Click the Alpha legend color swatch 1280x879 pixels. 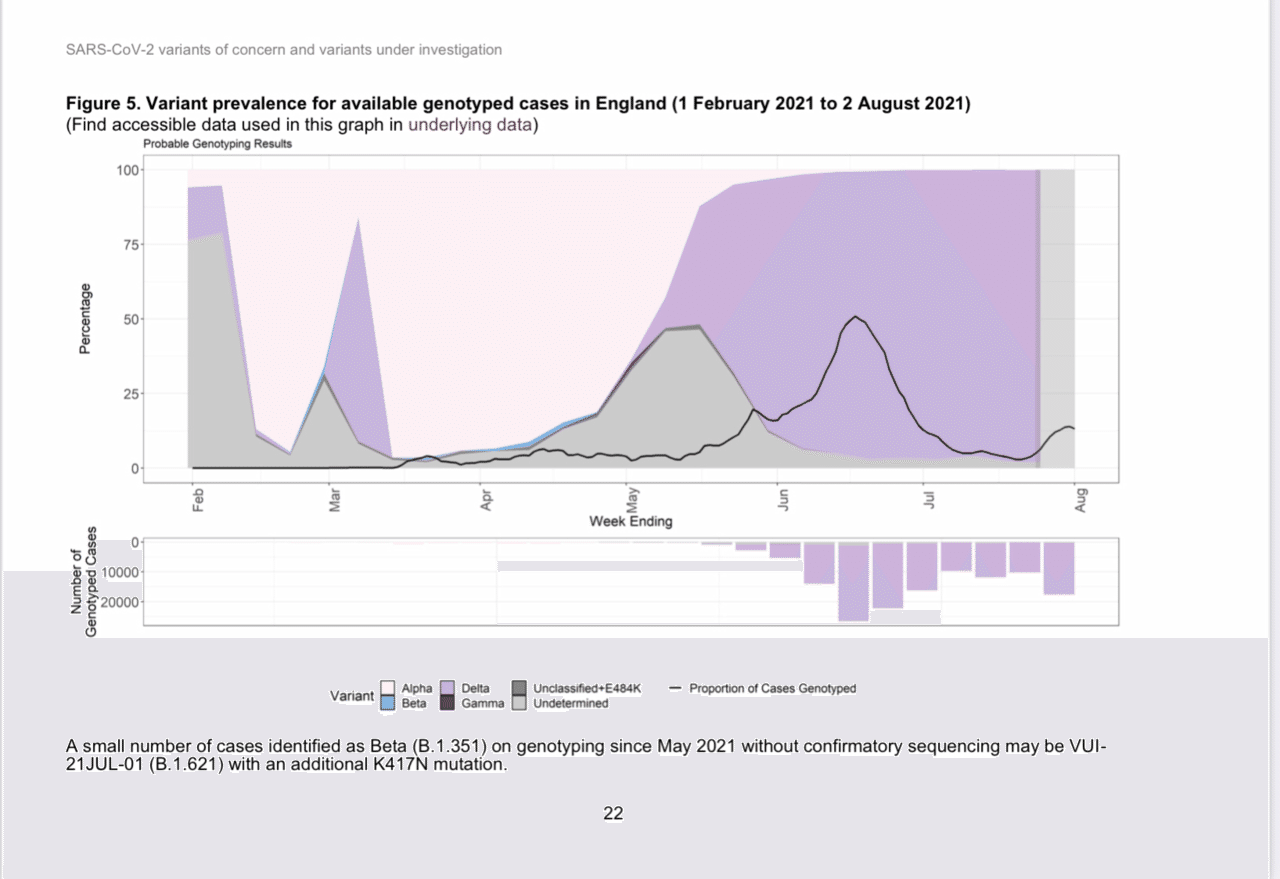(x=389, y=688)
